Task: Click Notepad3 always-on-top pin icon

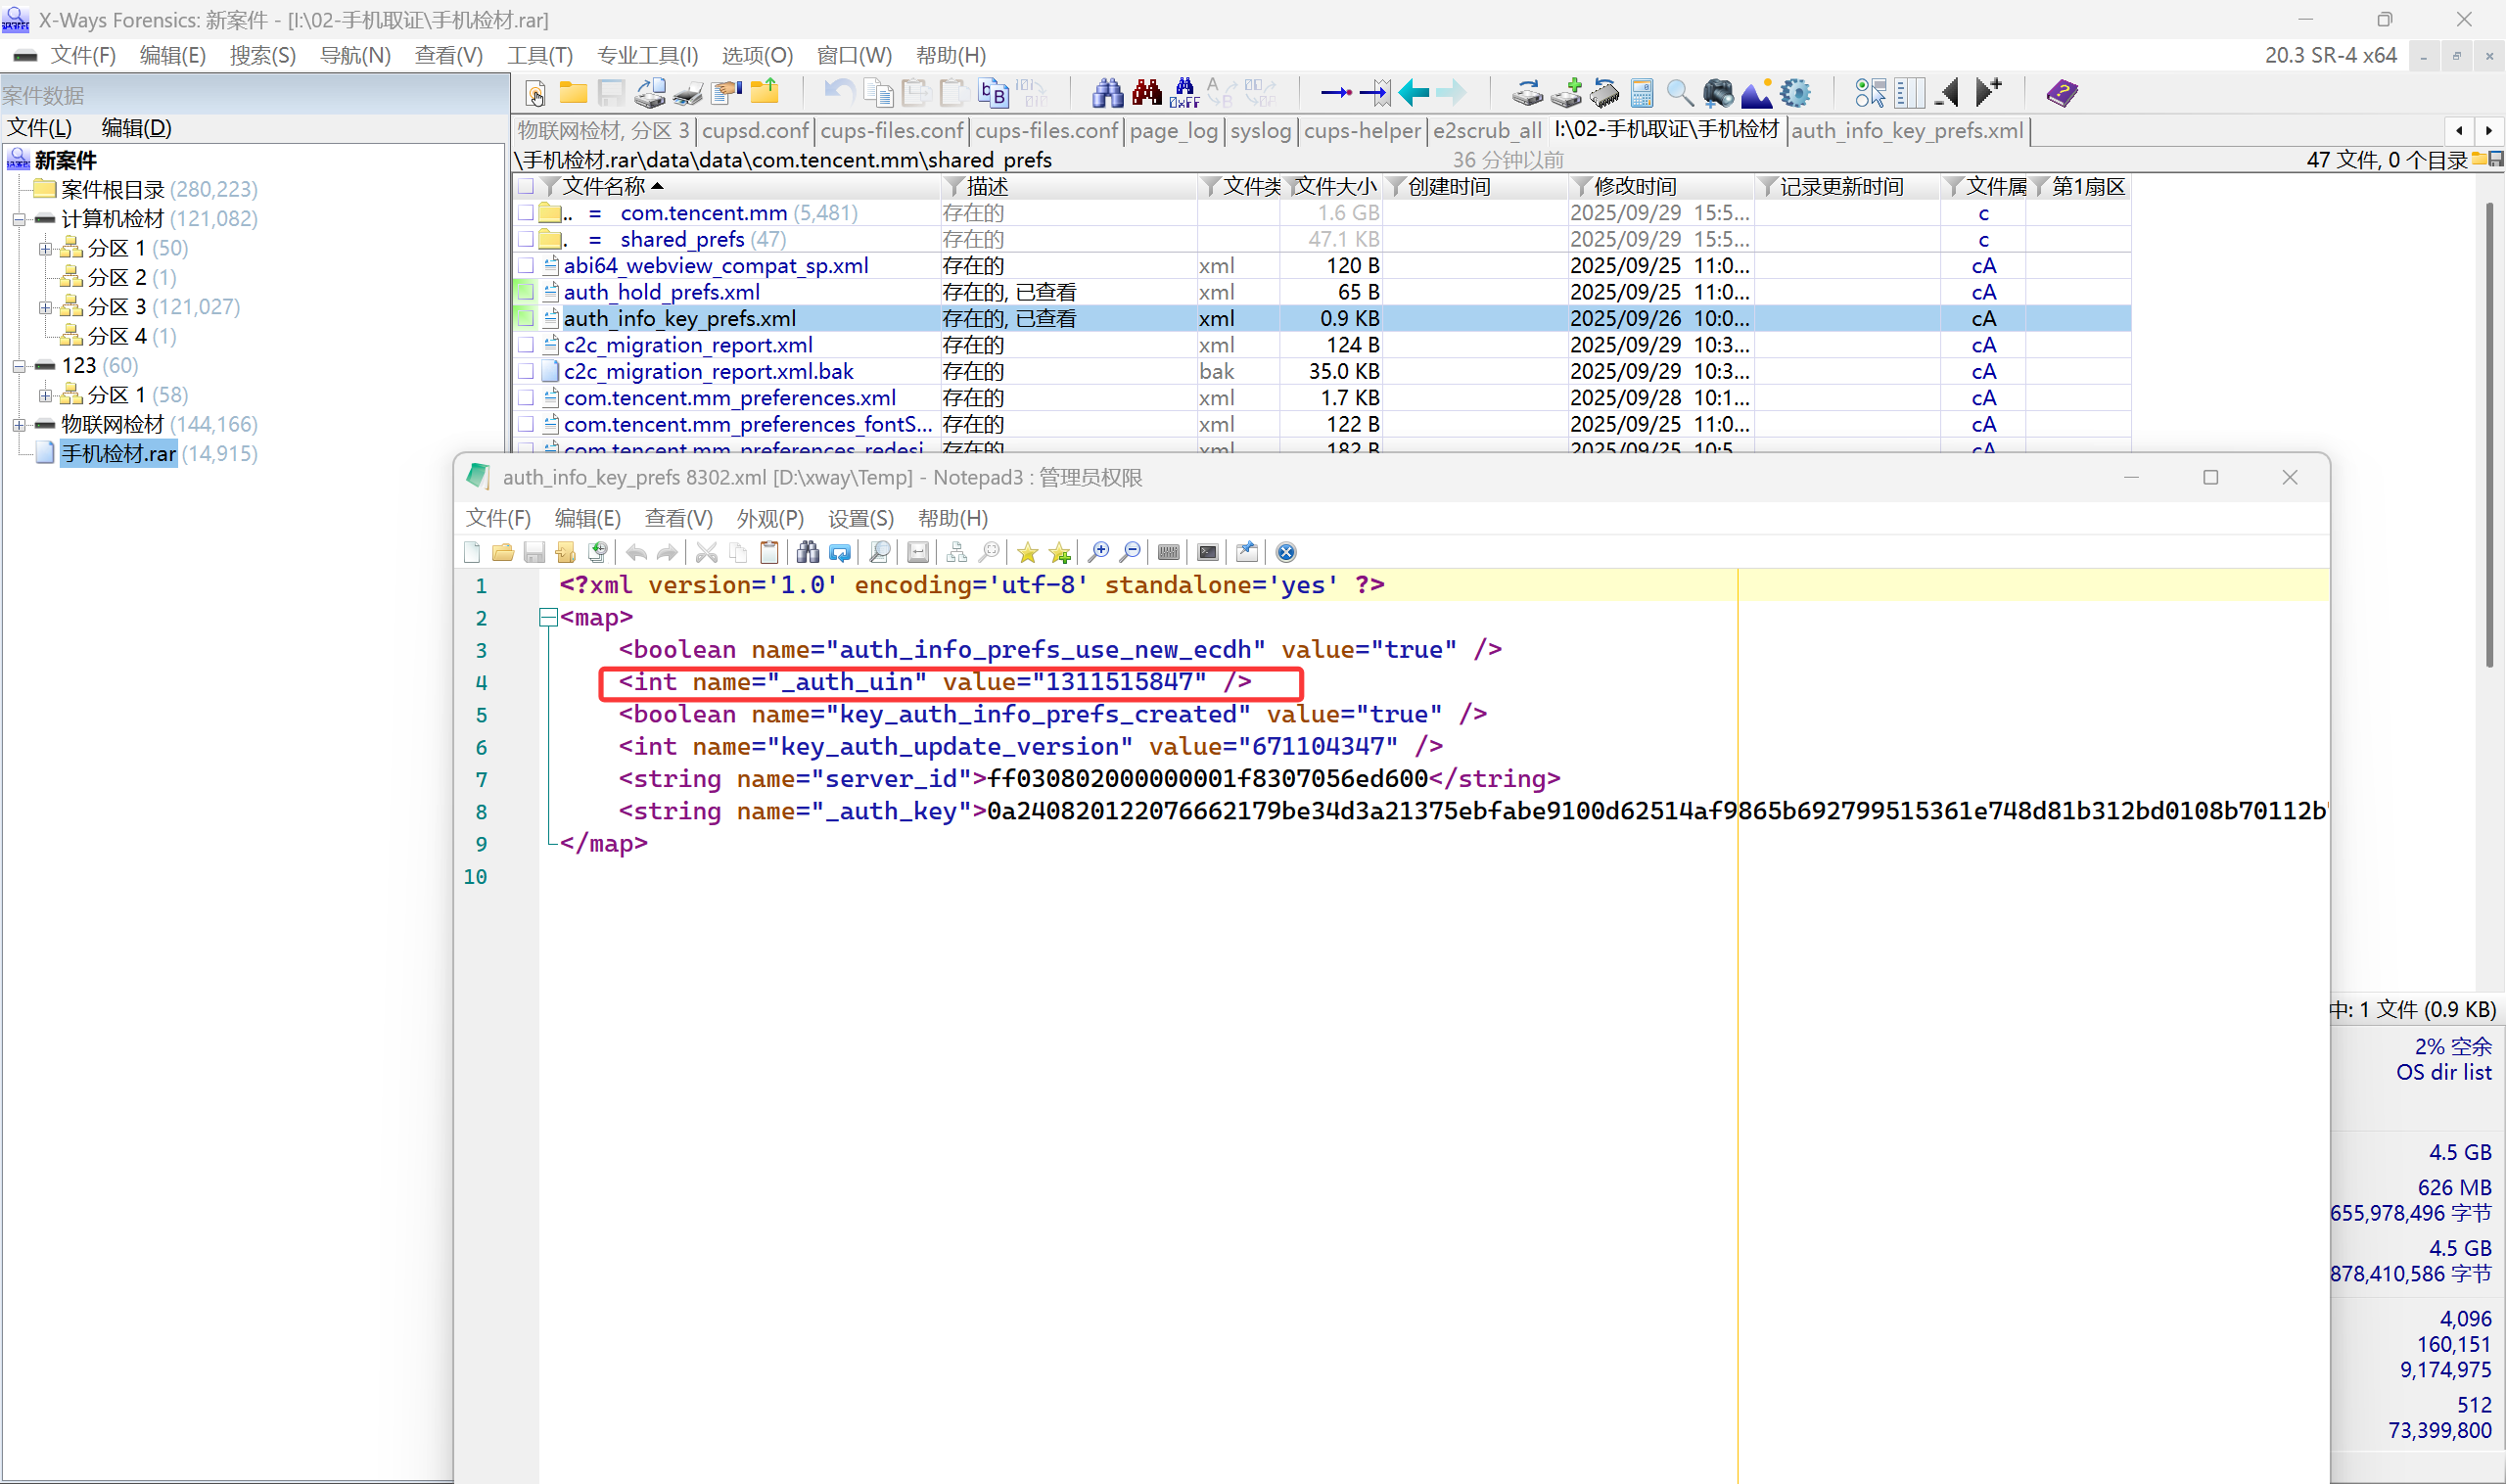Action: (1246, 552)
